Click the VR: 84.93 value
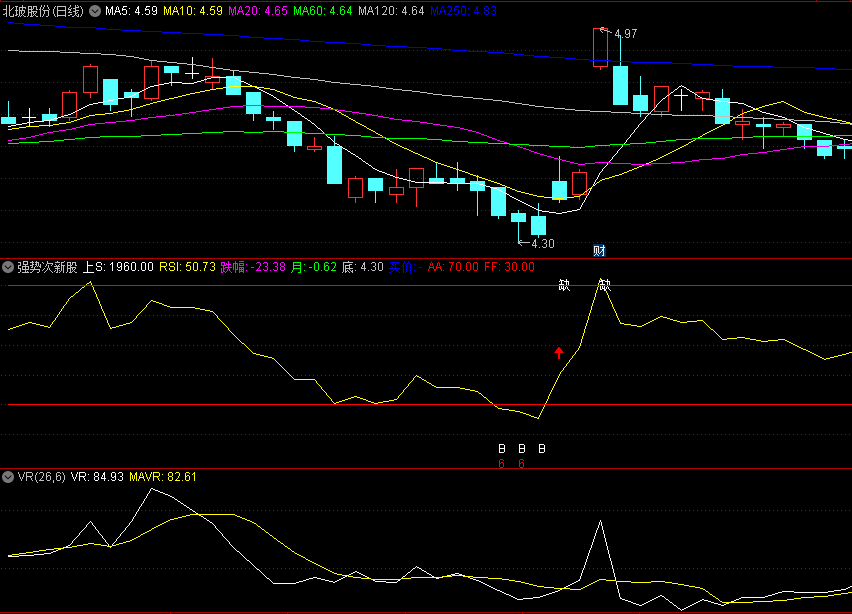Image resolution: width=852 pixels, height=614 pixels. (x=97, y=477)
